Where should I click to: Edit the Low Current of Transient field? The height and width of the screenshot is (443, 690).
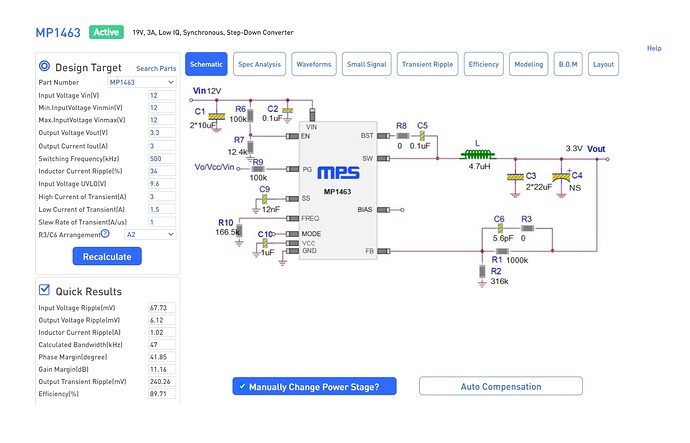pos(162,209)
